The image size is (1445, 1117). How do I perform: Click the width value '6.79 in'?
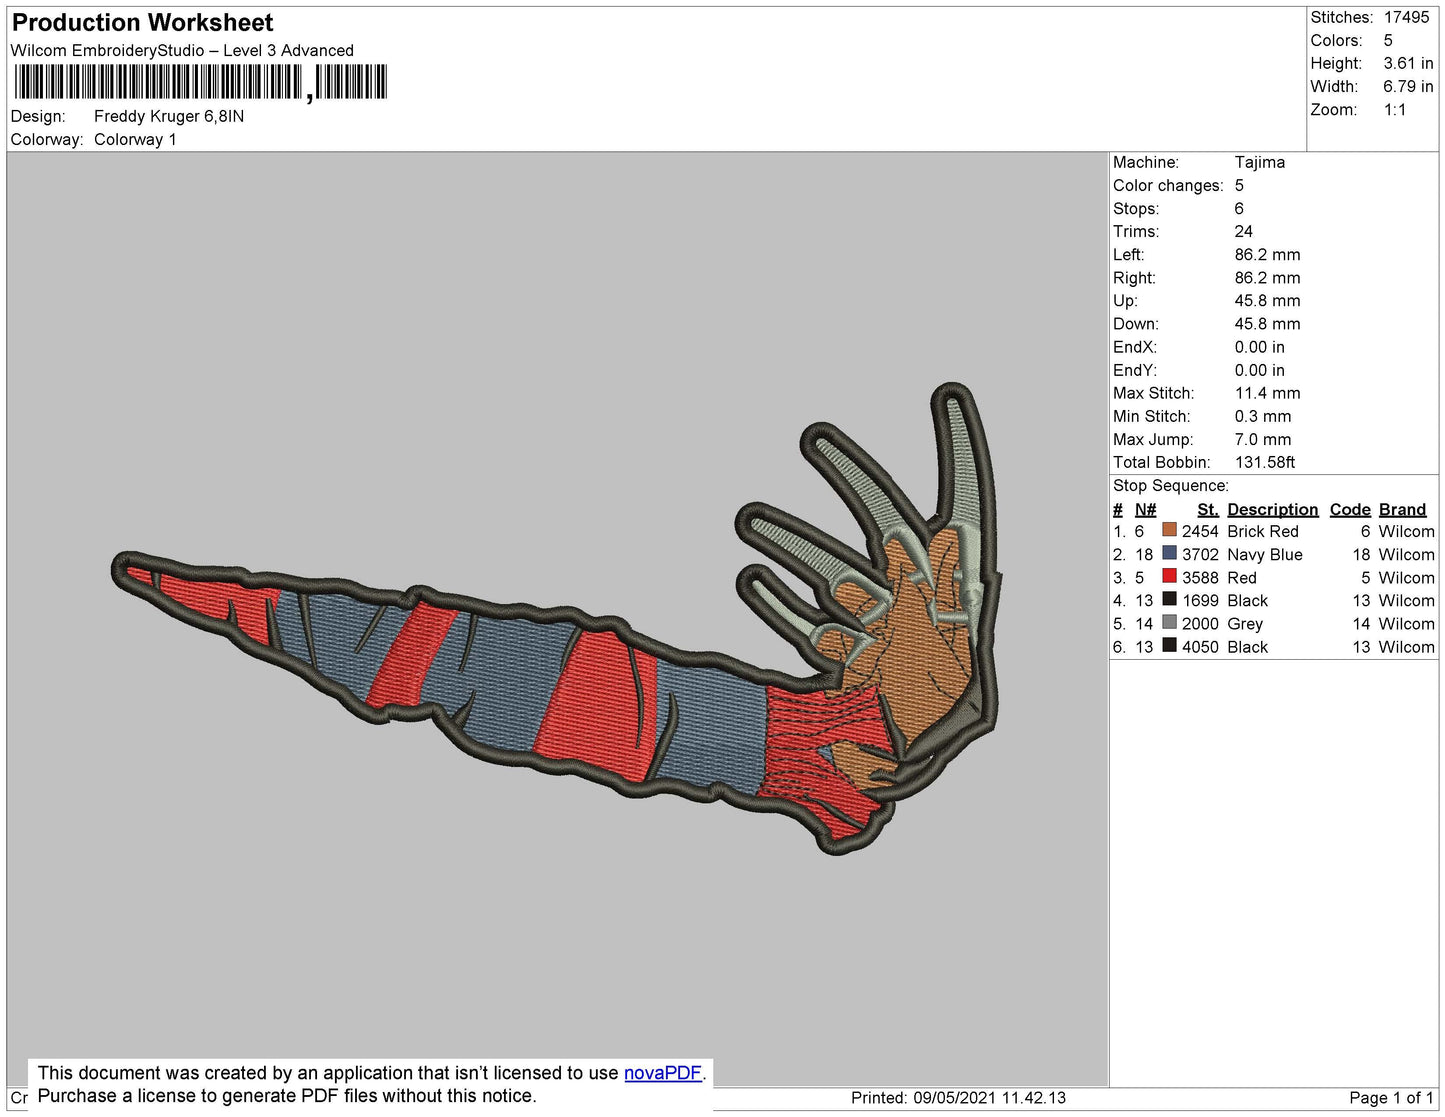(x=1408, y=86)
